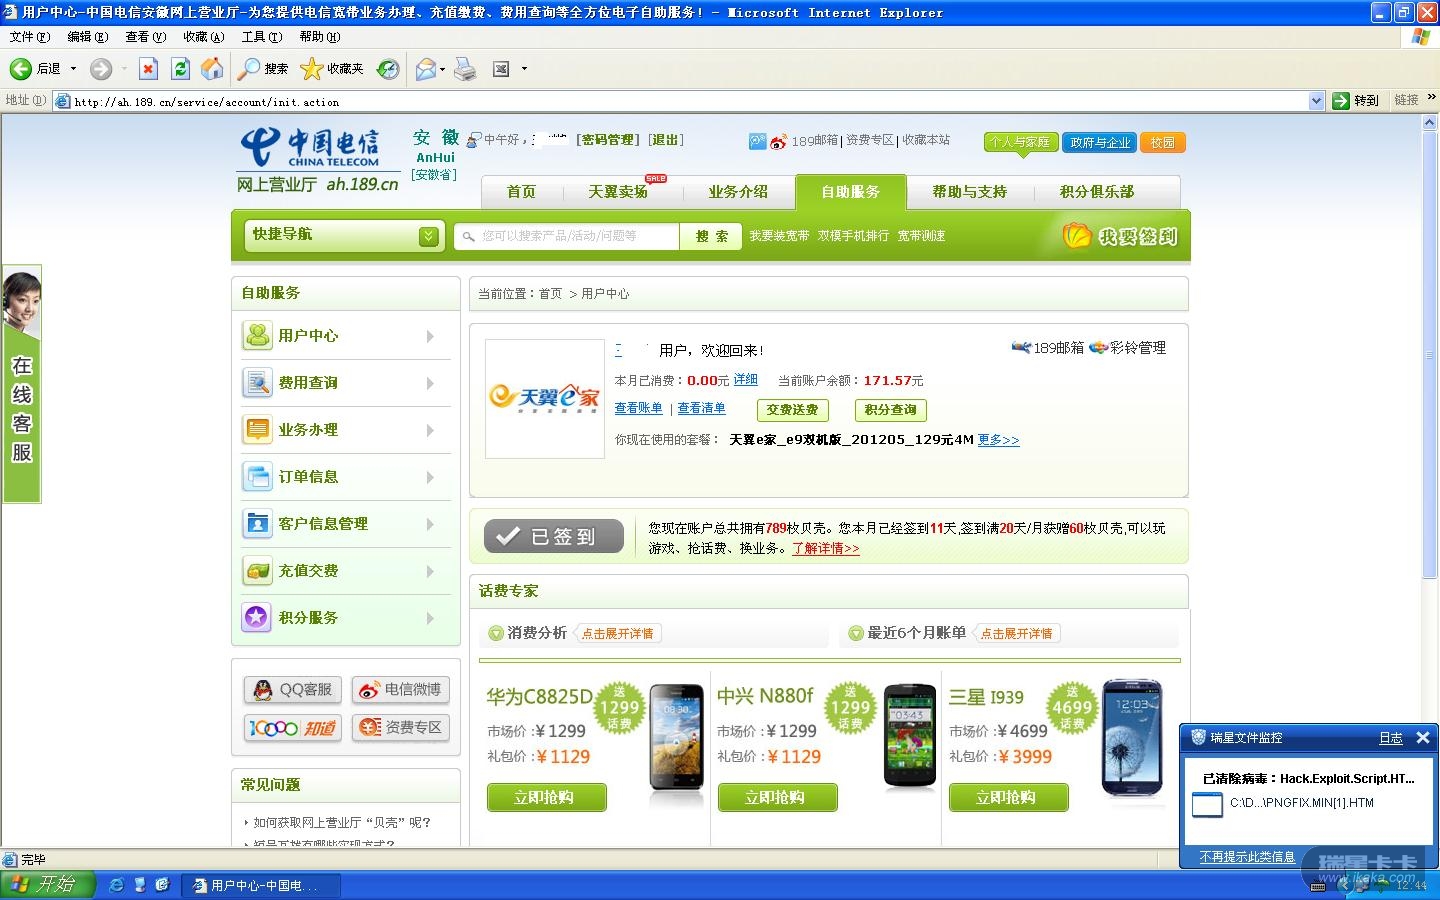Open the 资费专区 yuan button
The image size is (1440, 900).
[x=401, y=728]
